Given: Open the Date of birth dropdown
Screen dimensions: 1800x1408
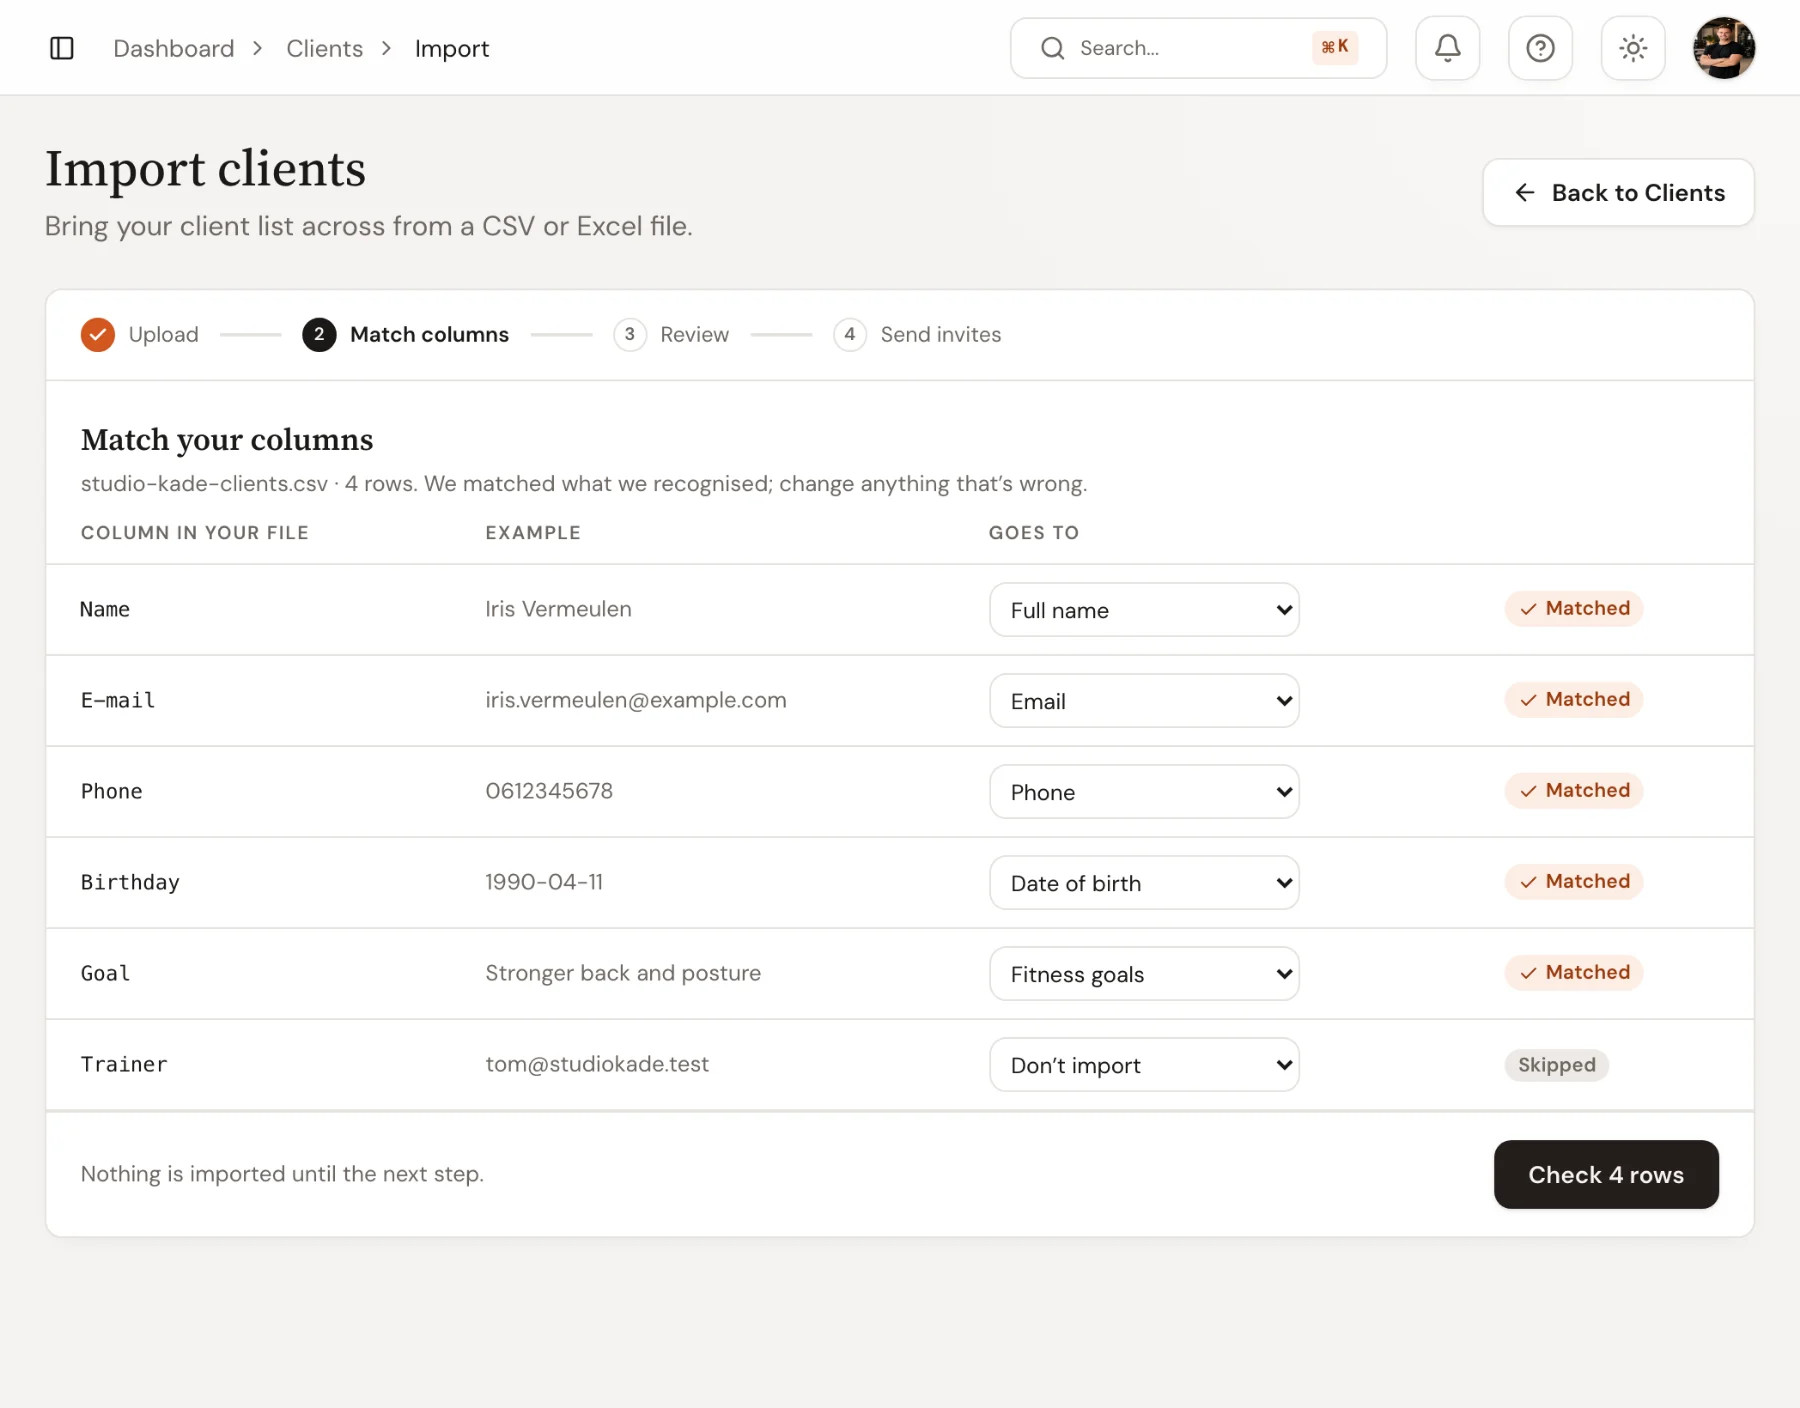Looking at the screenshot, I should click(1144, 883).
